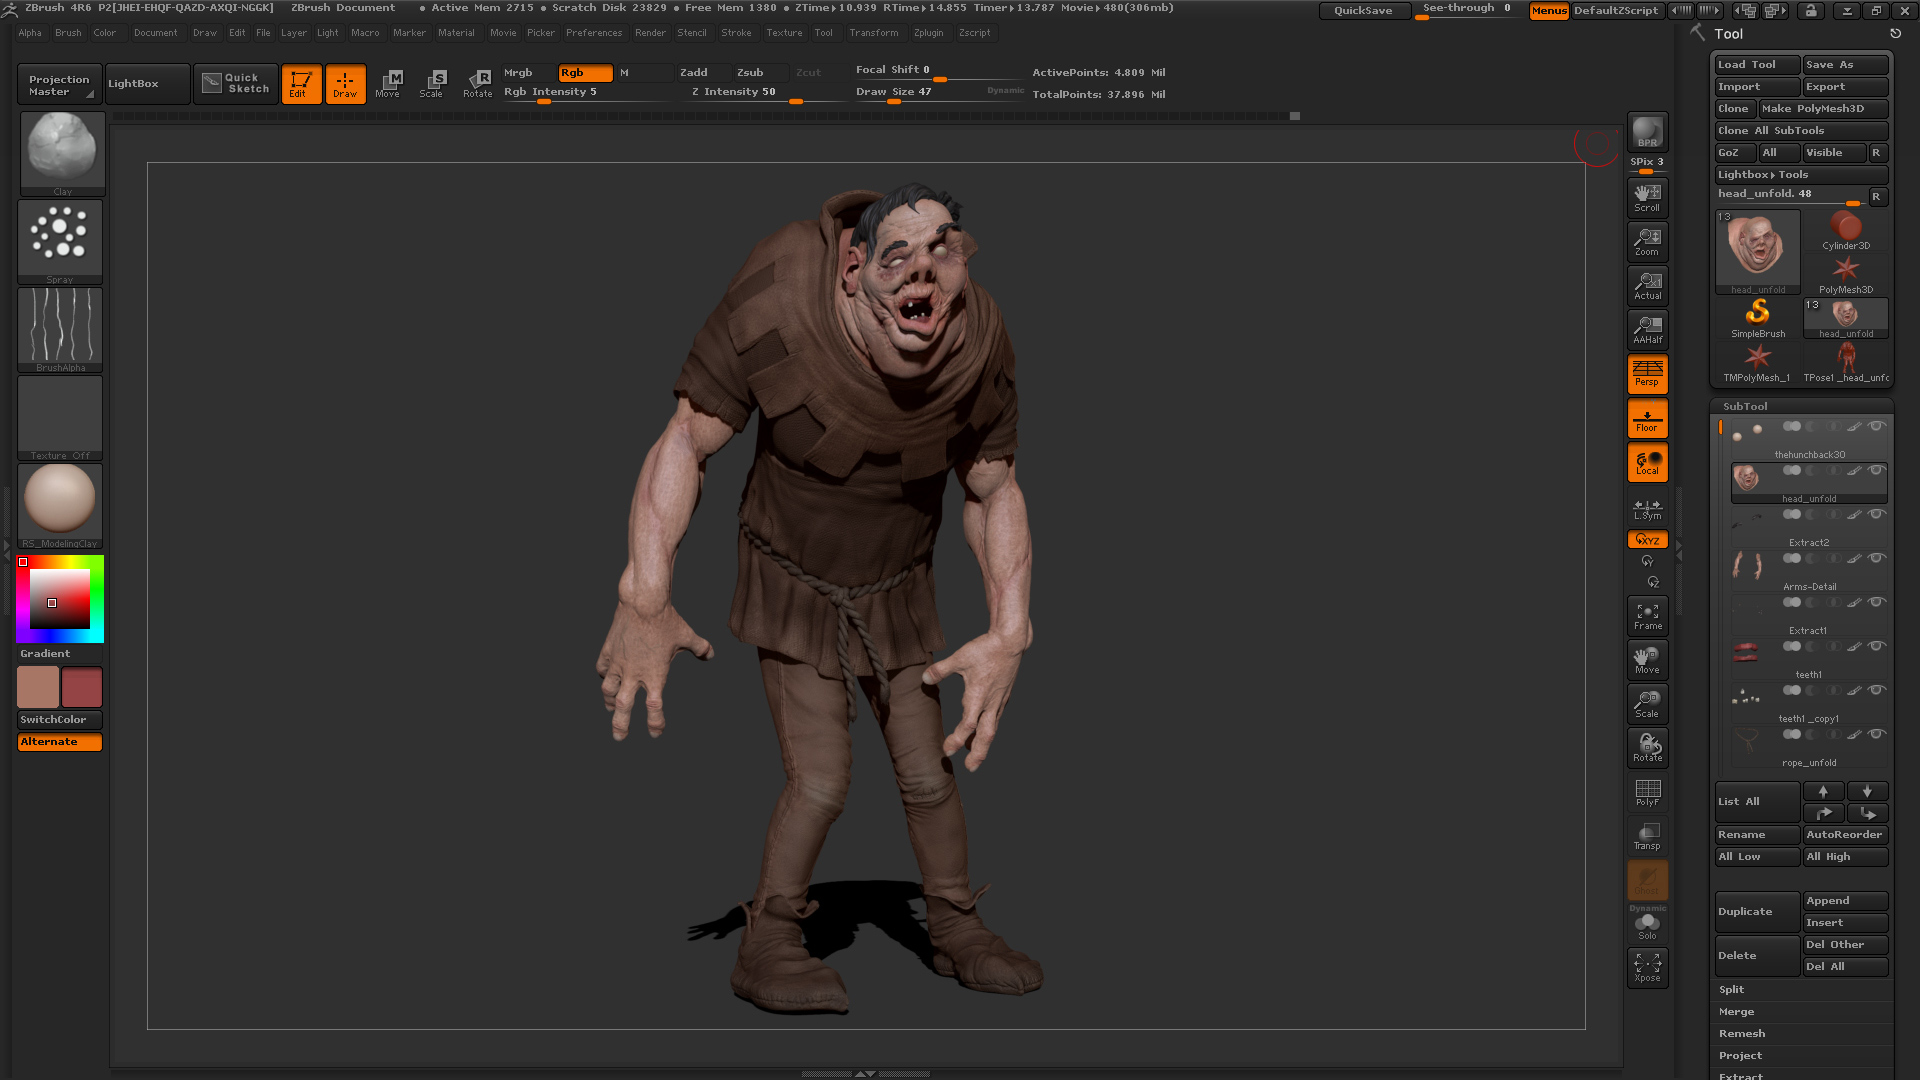Select the main color swatch
Screen dimensions: 1920x1080
[x=38, y=687]
